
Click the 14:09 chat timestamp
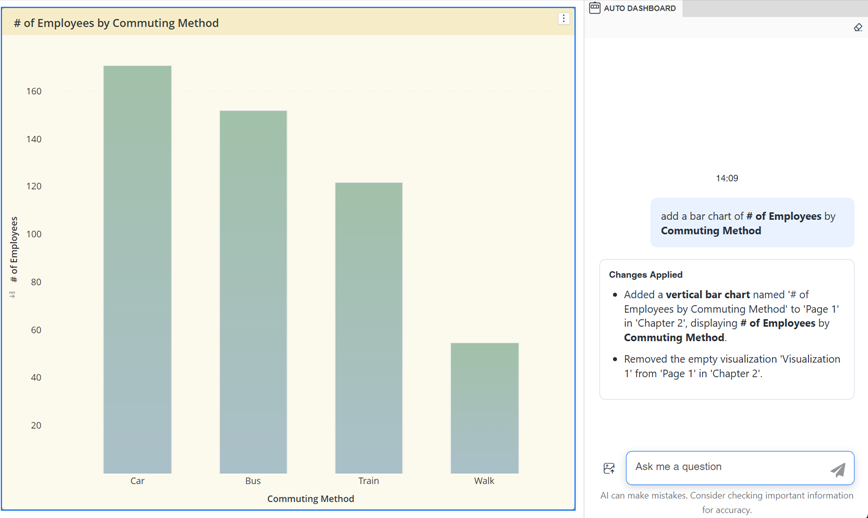[727, 178]
